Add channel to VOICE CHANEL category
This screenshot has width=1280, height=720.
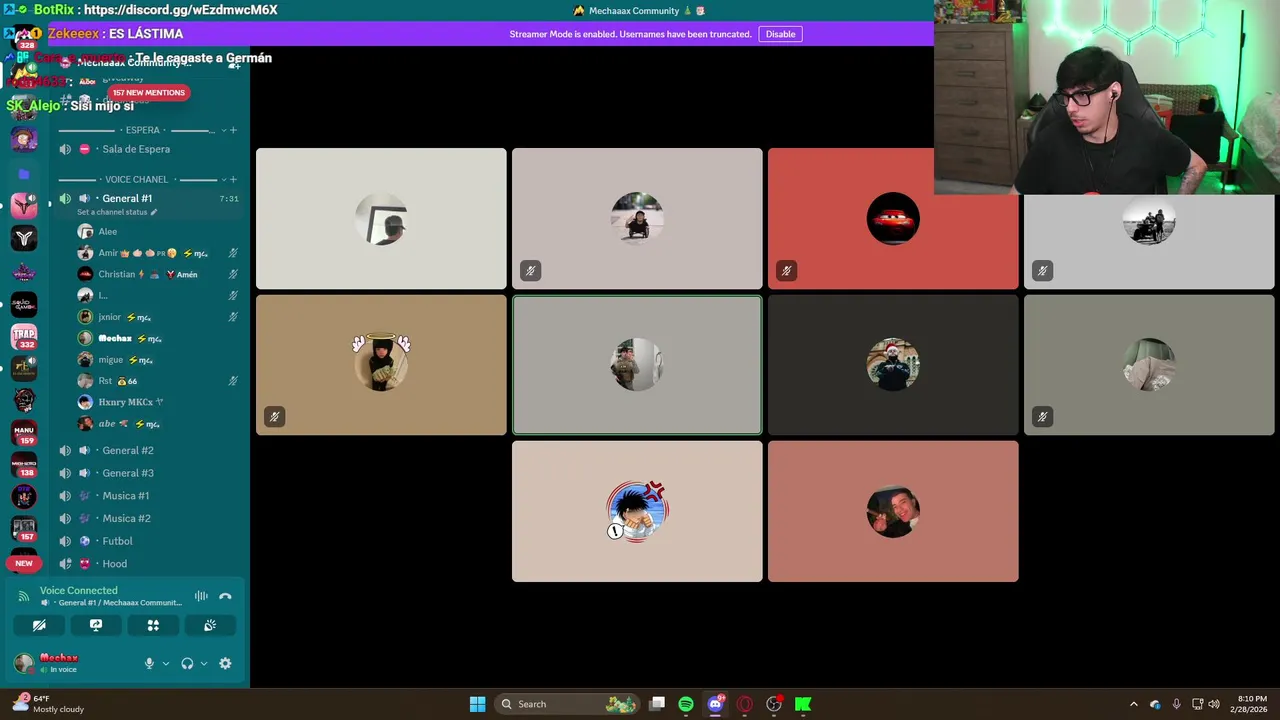tap(233, 180)
